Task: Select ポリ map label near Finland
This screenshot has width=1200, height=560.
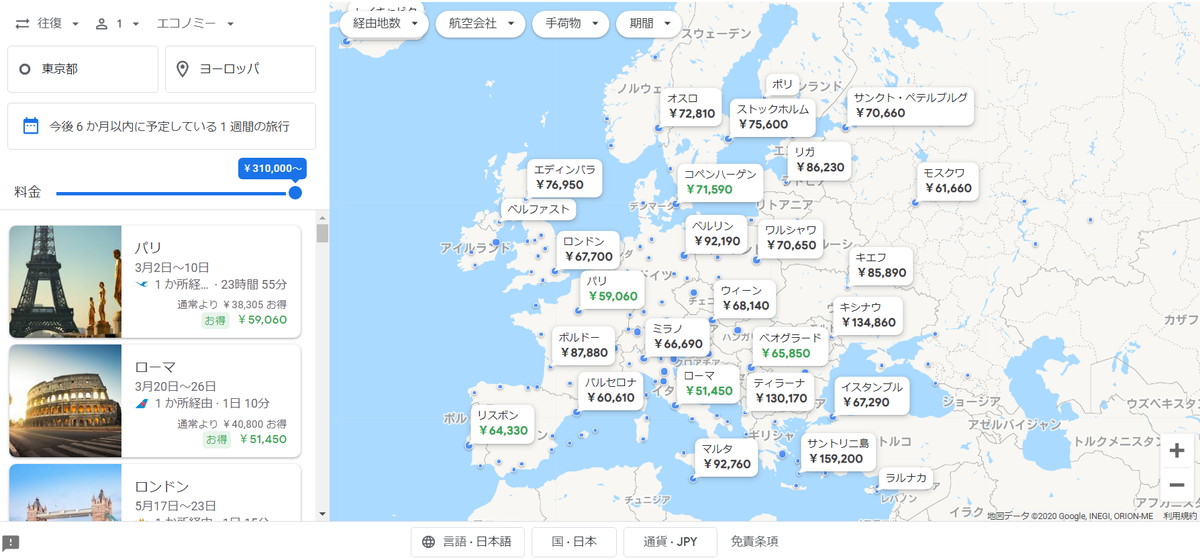Action: [x=781, y=84]
